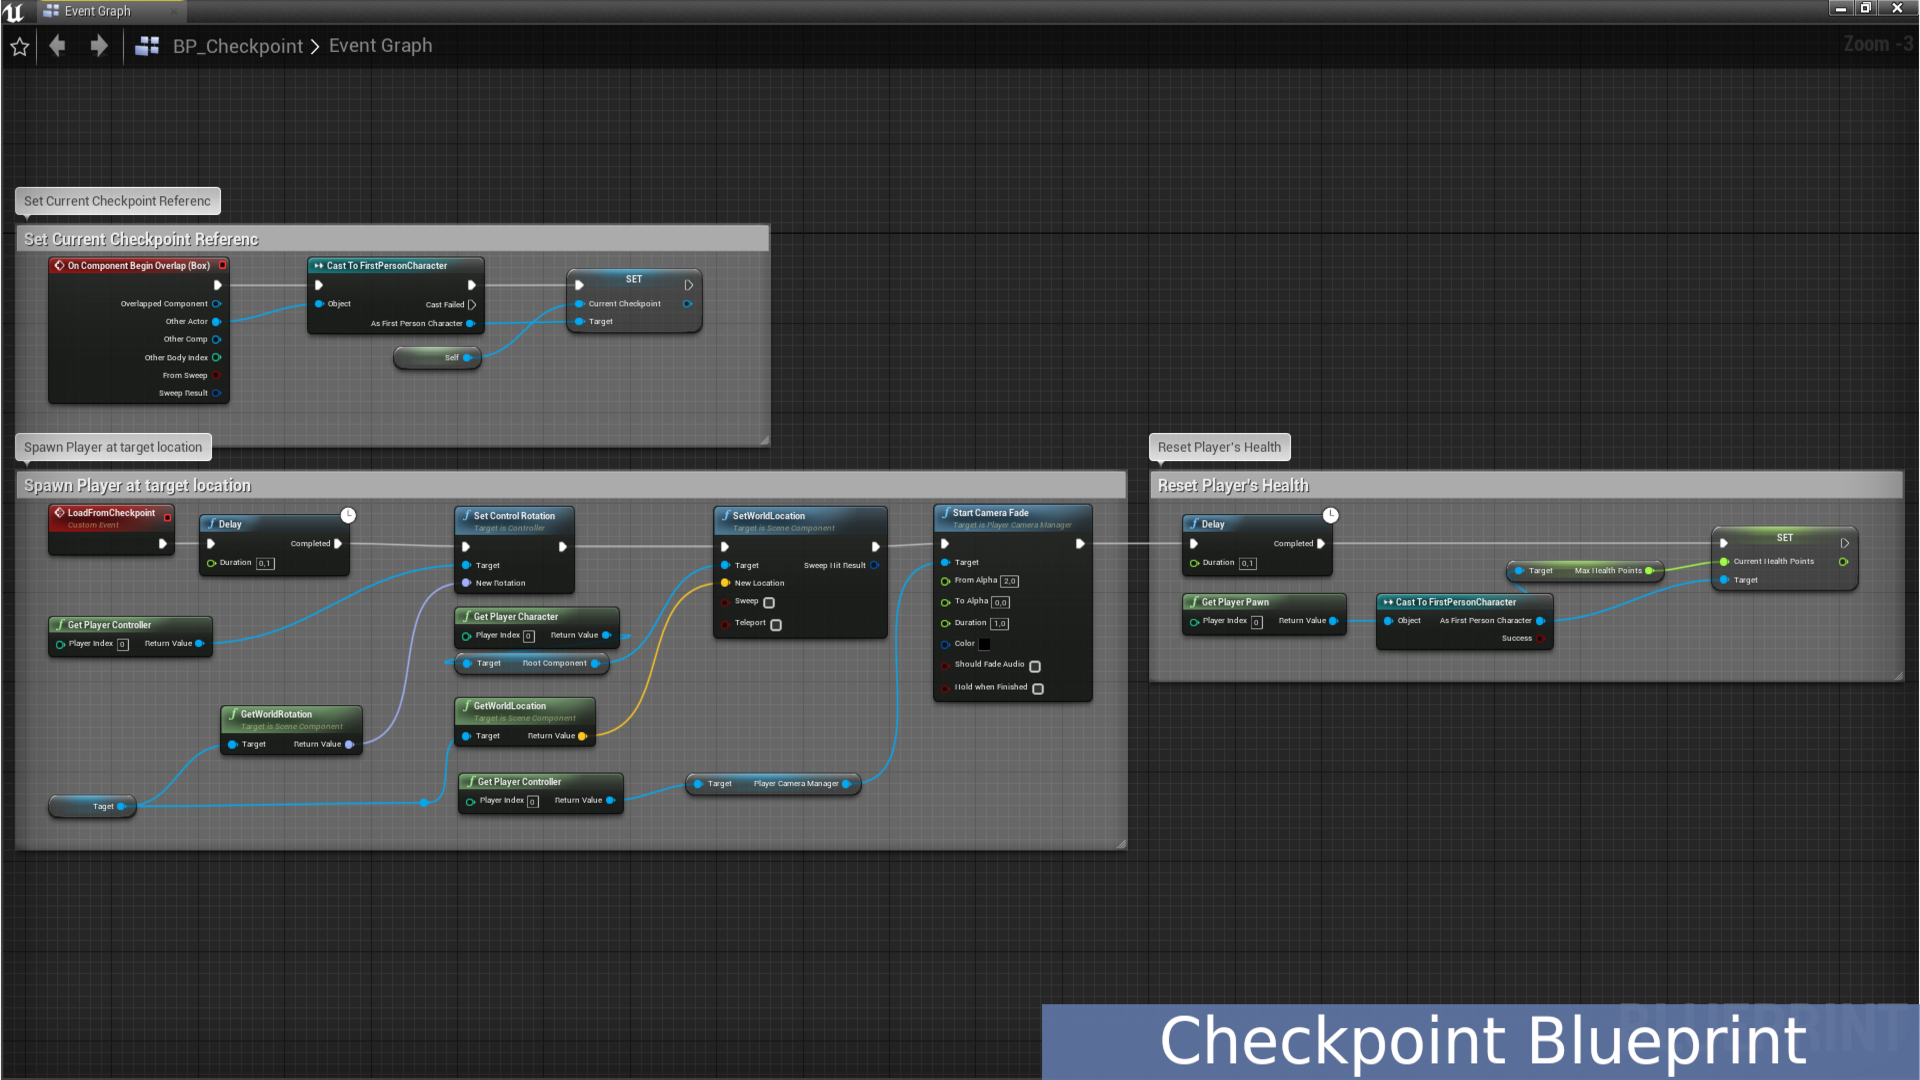The height and width of the screenshot is (1080, 1920).
Task: Click the back navigation arrow
Action: click(57, 45)
